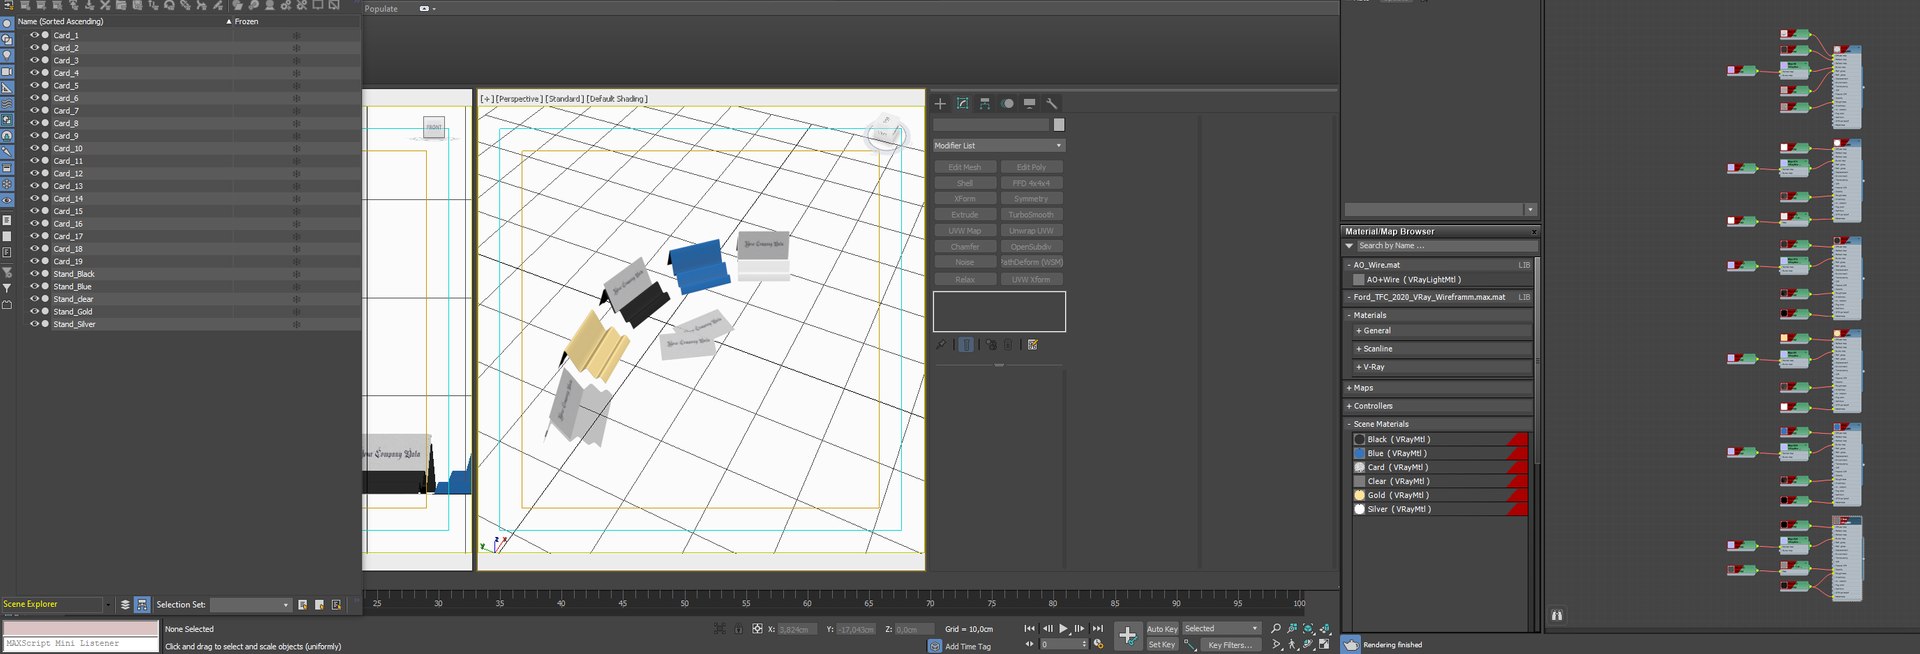Click the Key Filters button
This screenshot has height=654, width=1920.
pyautogui.click(x=1229, y=645)
